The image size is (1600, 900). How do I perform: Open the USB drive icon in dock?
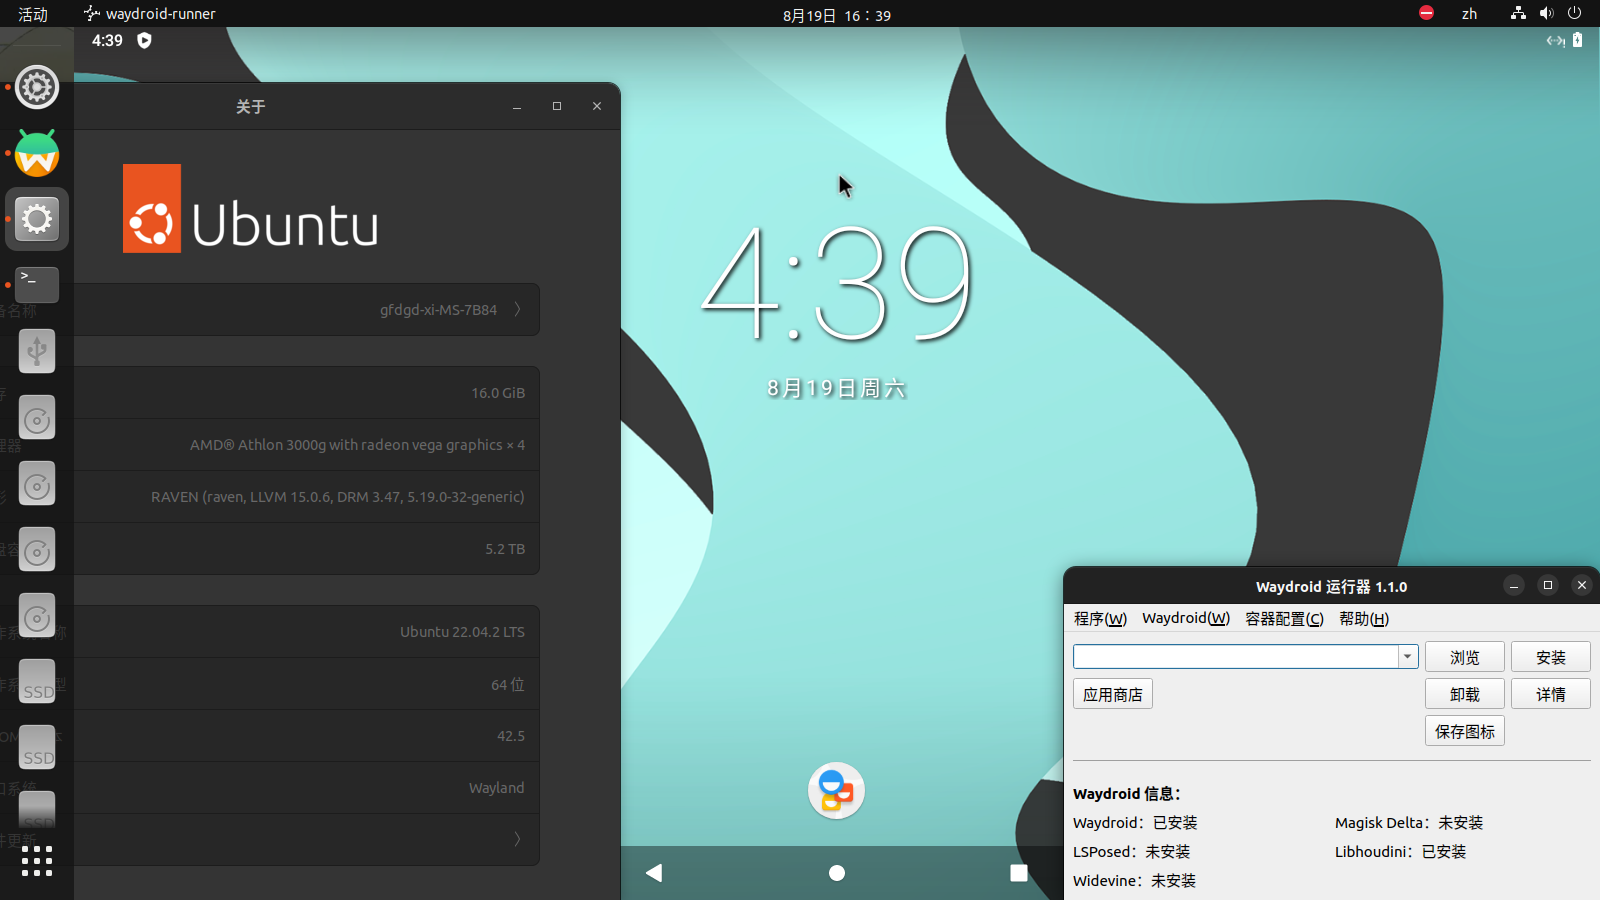pos(37,351)
